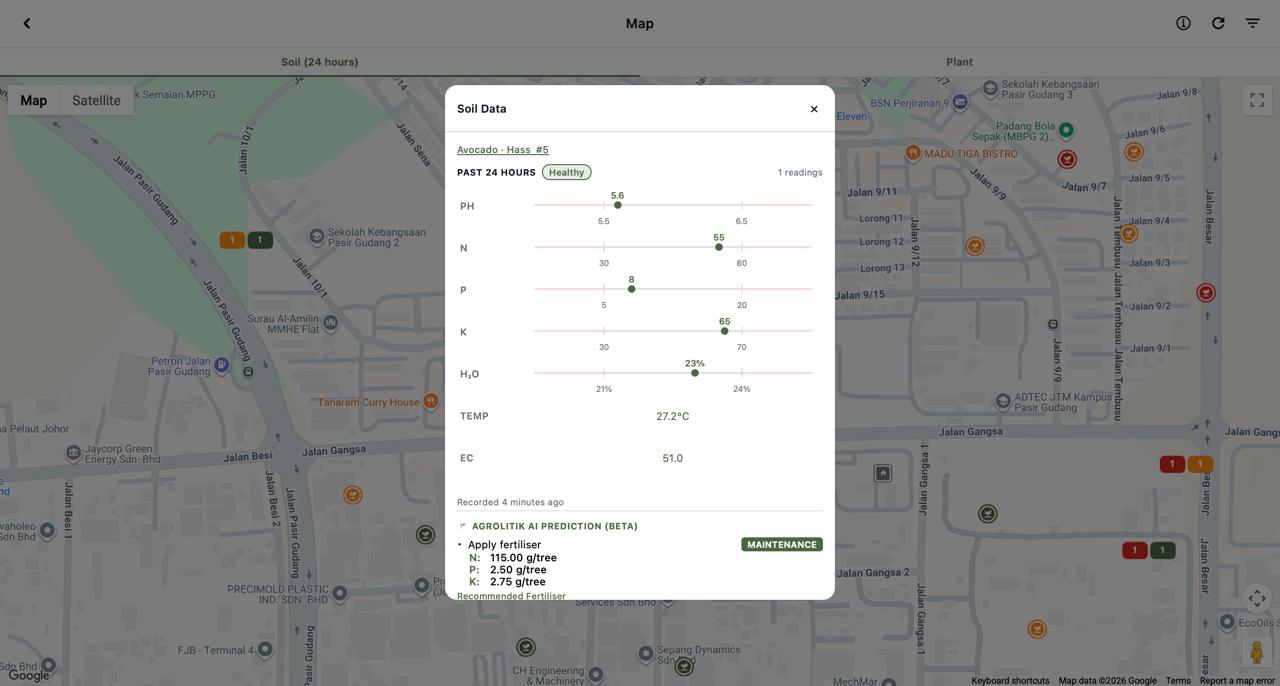Screen dimensions: 1280x686
Task: Click the PH slider handle at 5.6
Action: 618,205
